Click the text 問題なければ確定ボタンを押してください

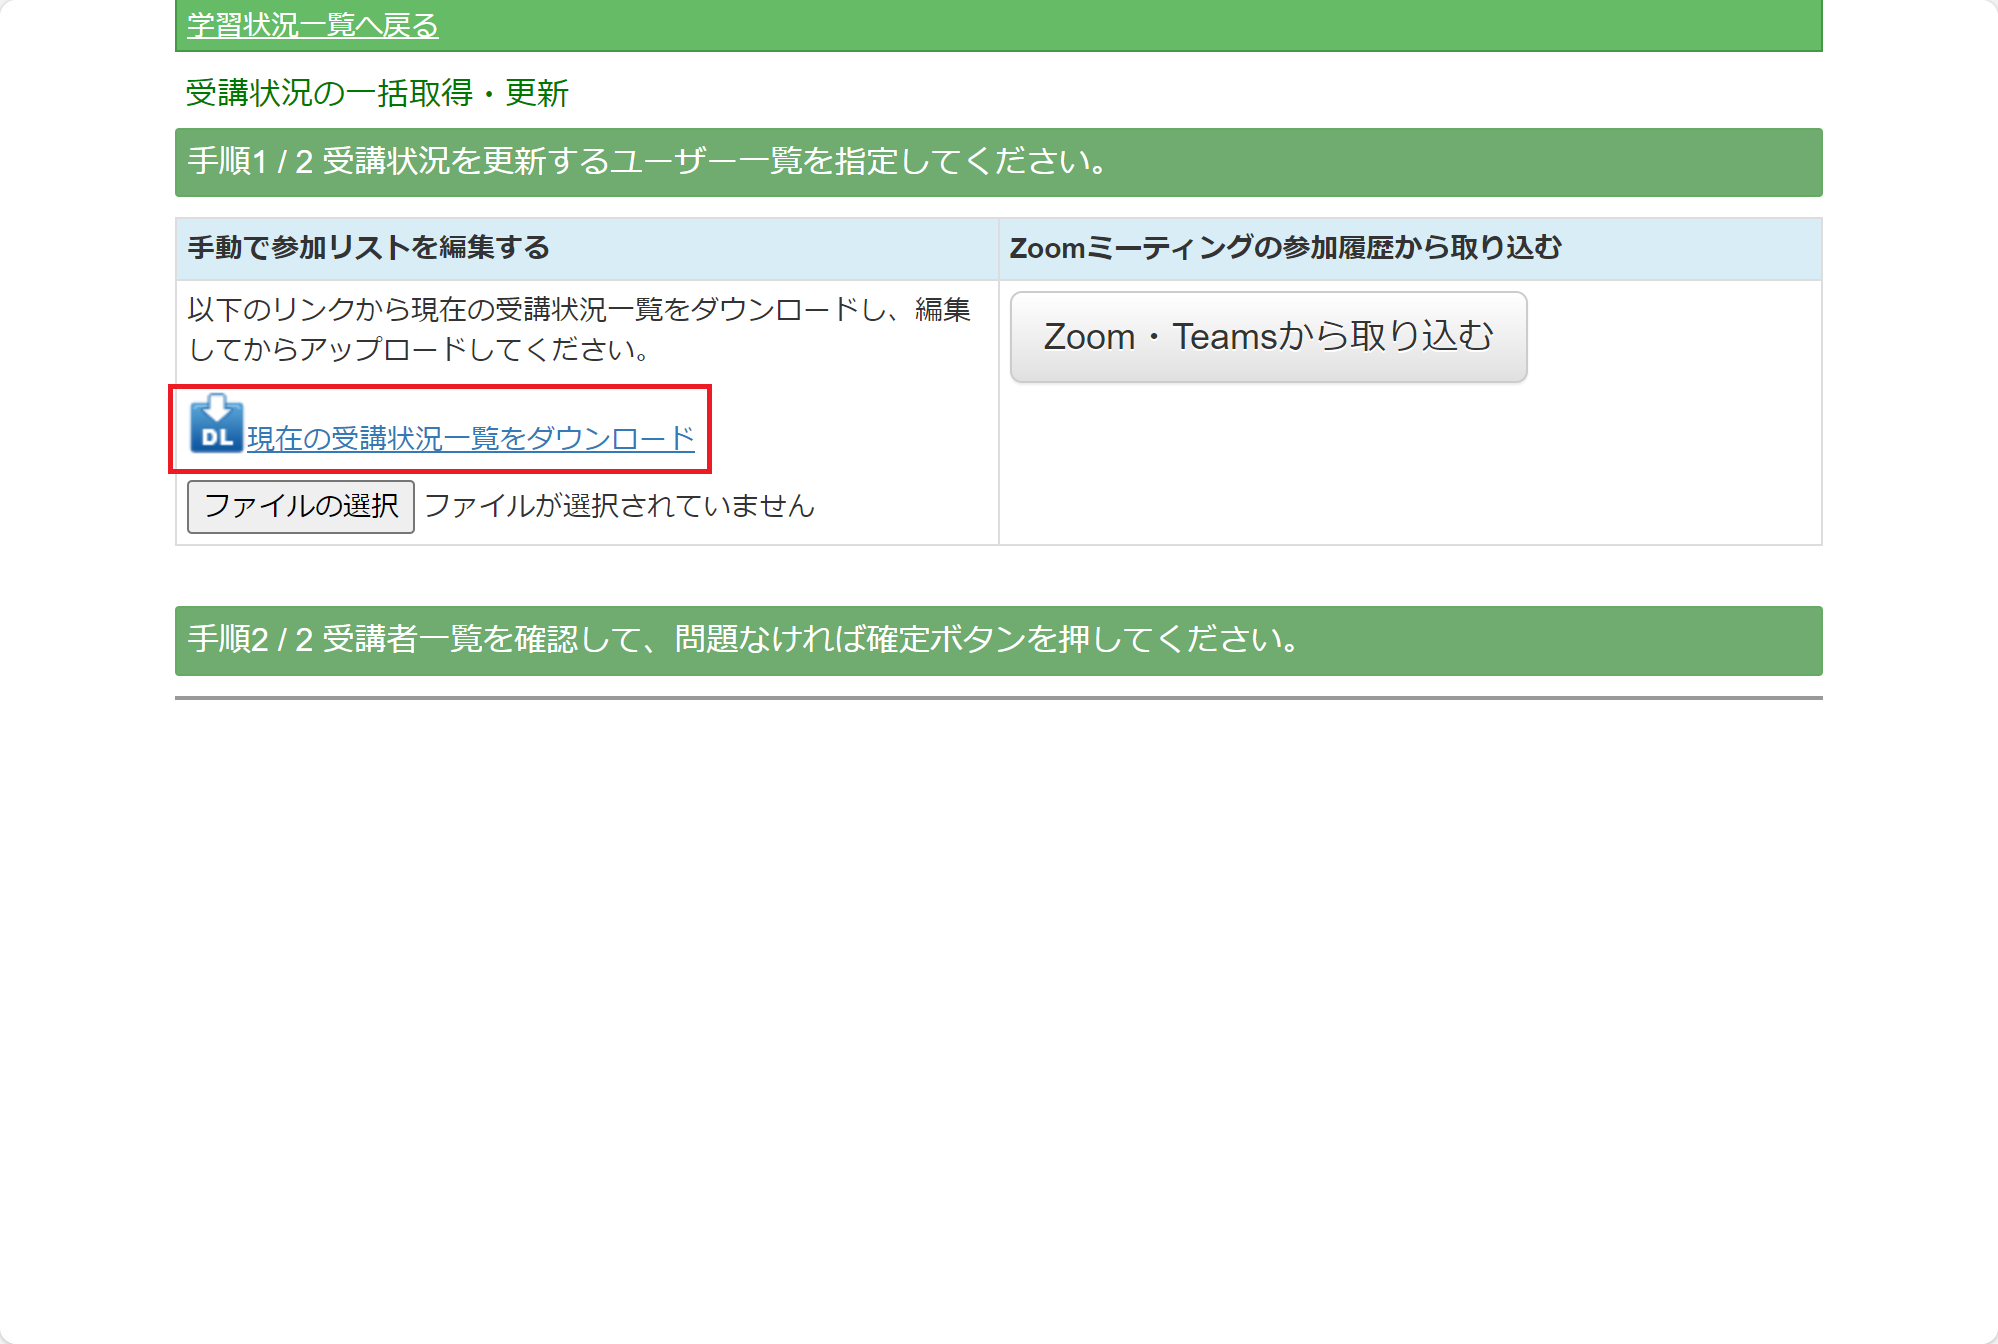click(988, 640)
